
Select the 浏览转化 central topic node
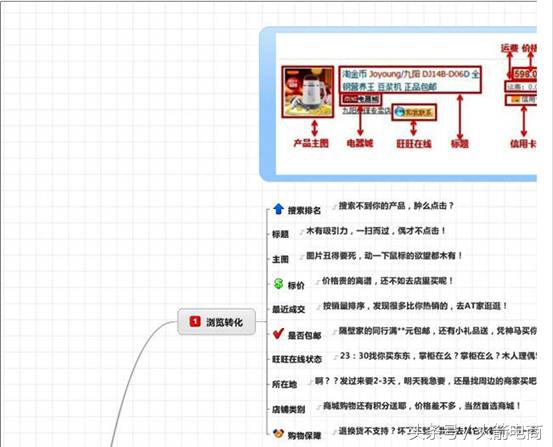pyautogui.click(x=217, y=321)
